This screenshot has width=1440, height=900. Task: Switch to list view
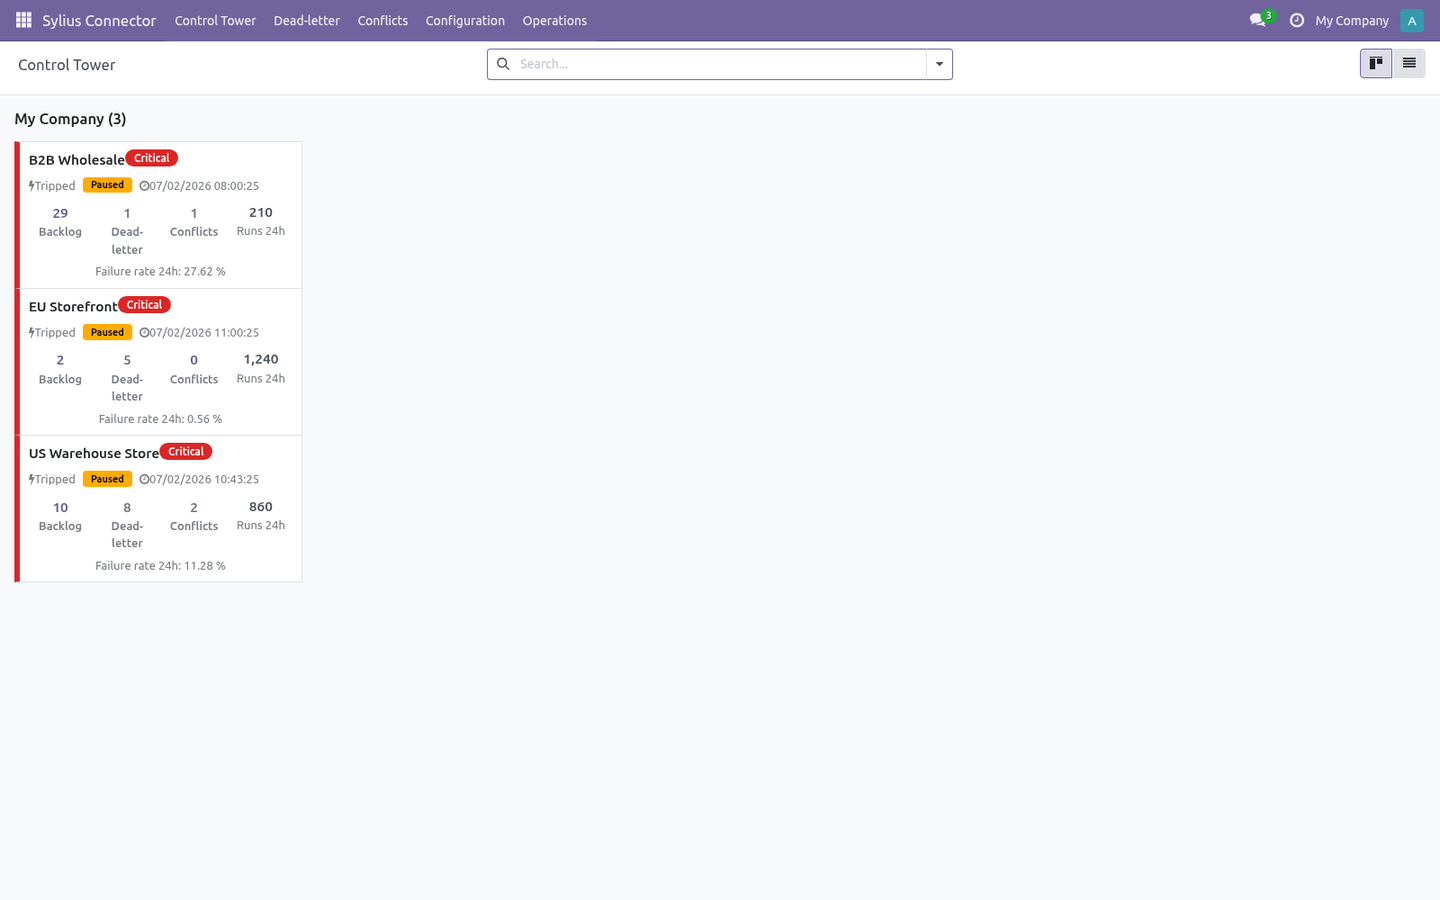[x=1409, y=64]
